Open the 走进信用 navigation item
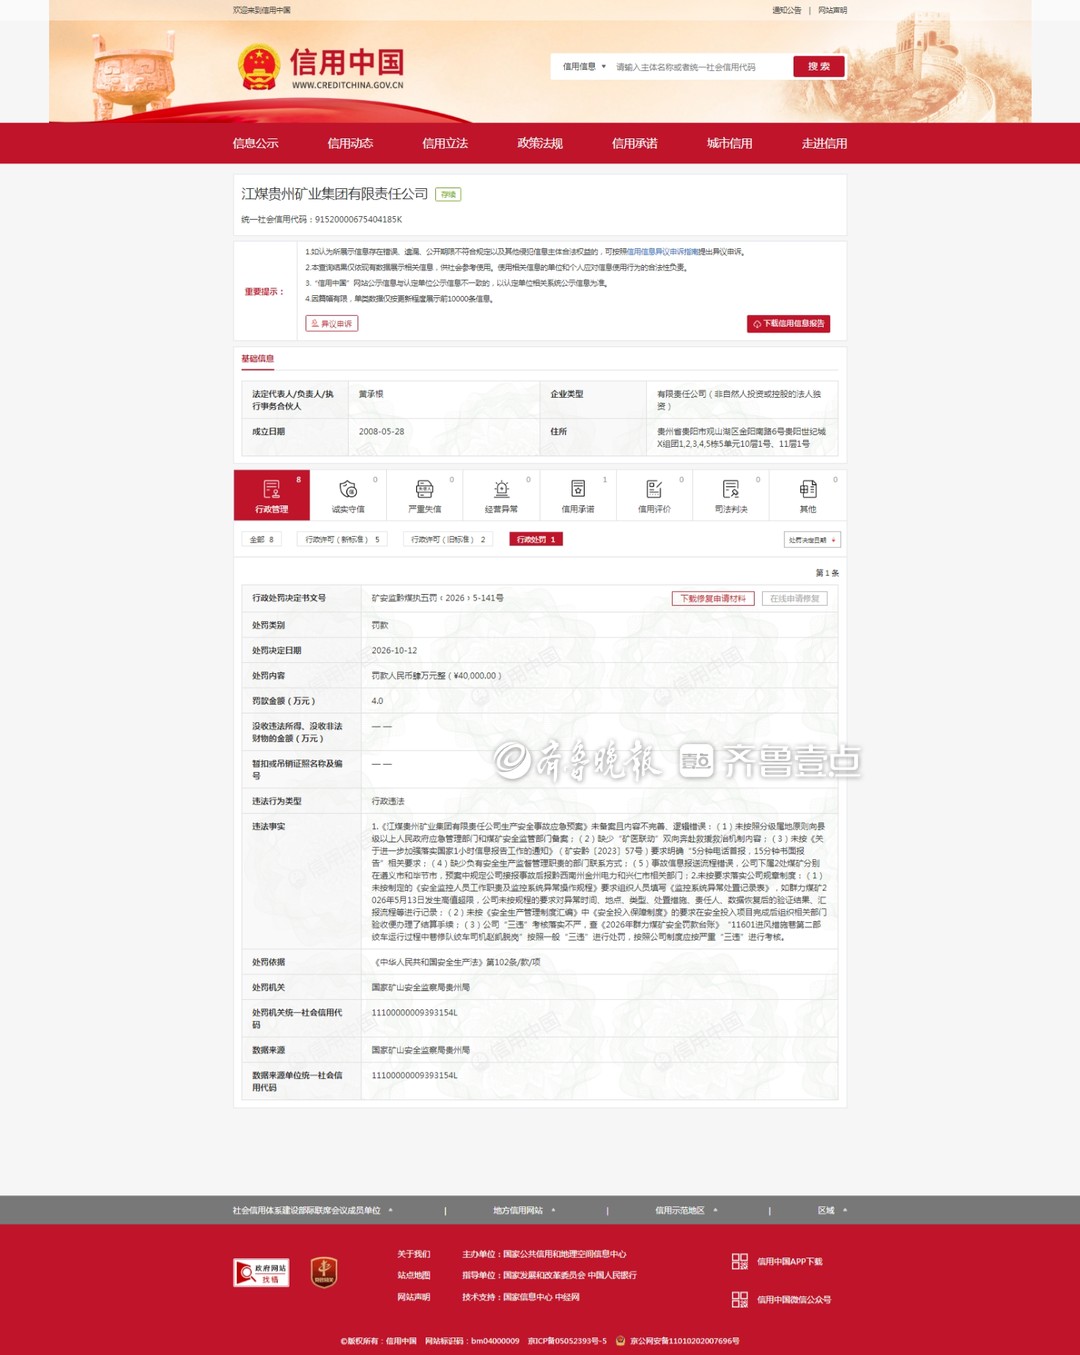The height and width of the screenshot is (1355, 1080). coord(825,143)
